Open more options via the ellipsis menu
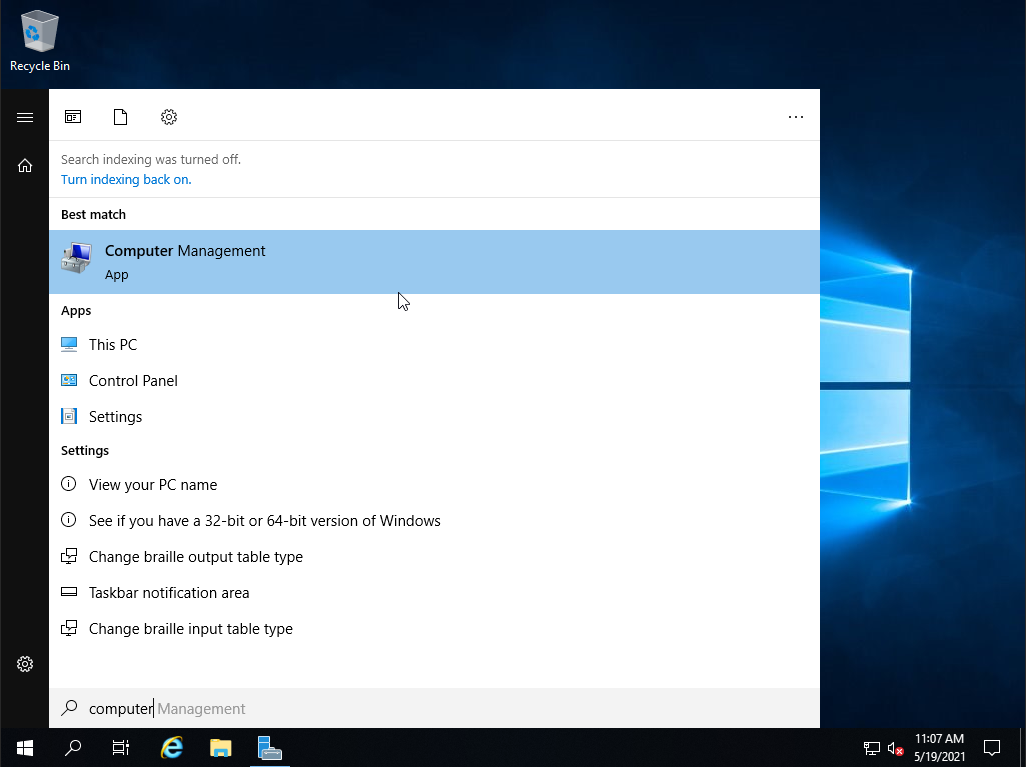The image size is (1026, 767). point(795,117)
